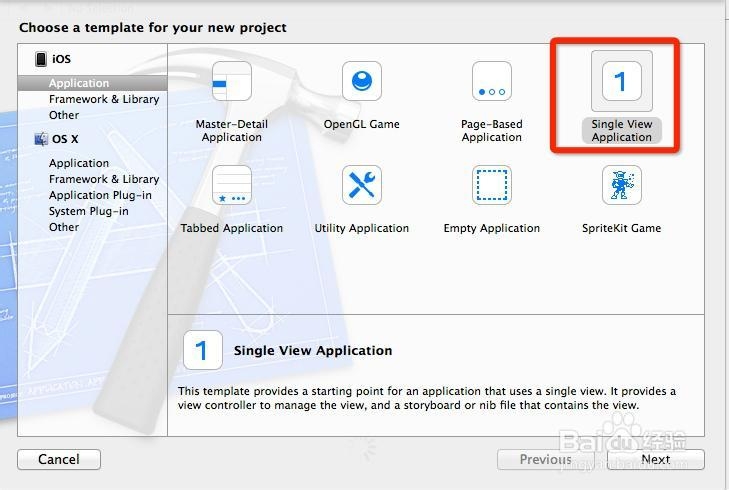The height and width of the screenshot is (490, 729).
Task: Click the Cancel button
Action: pos(59,459)
